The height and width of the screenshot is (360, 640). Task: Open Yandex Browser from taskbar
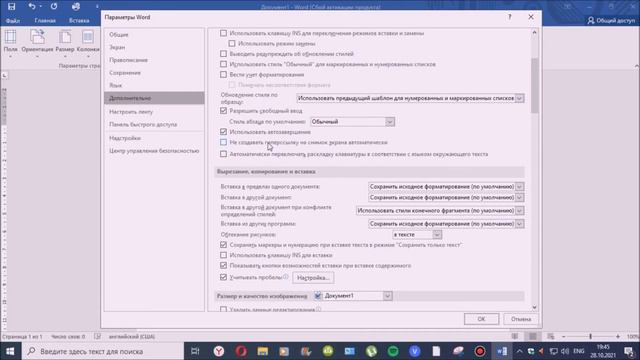tap(219, 351)
